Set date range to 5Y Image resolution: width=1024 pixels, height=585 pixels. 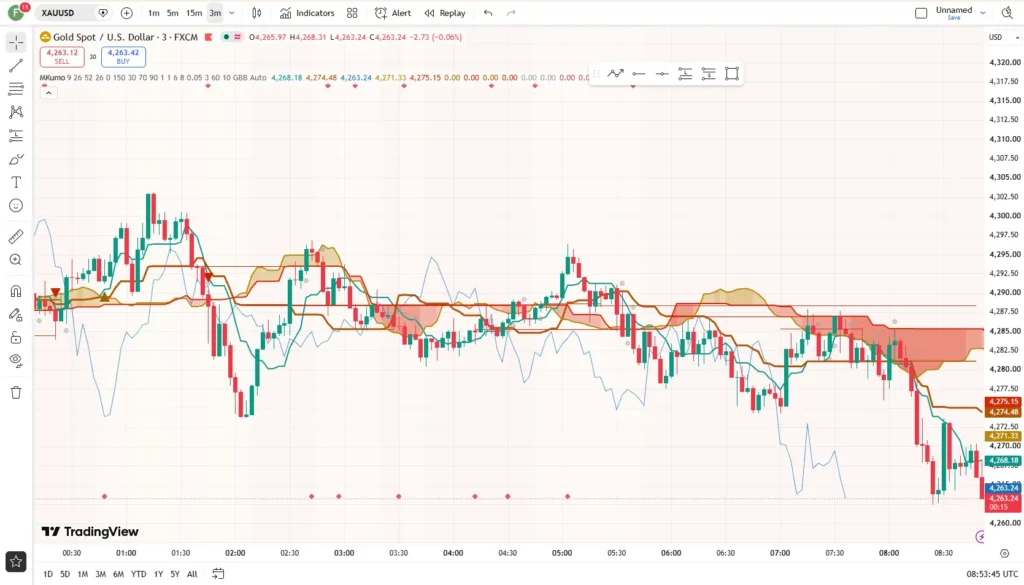(175, 574)
